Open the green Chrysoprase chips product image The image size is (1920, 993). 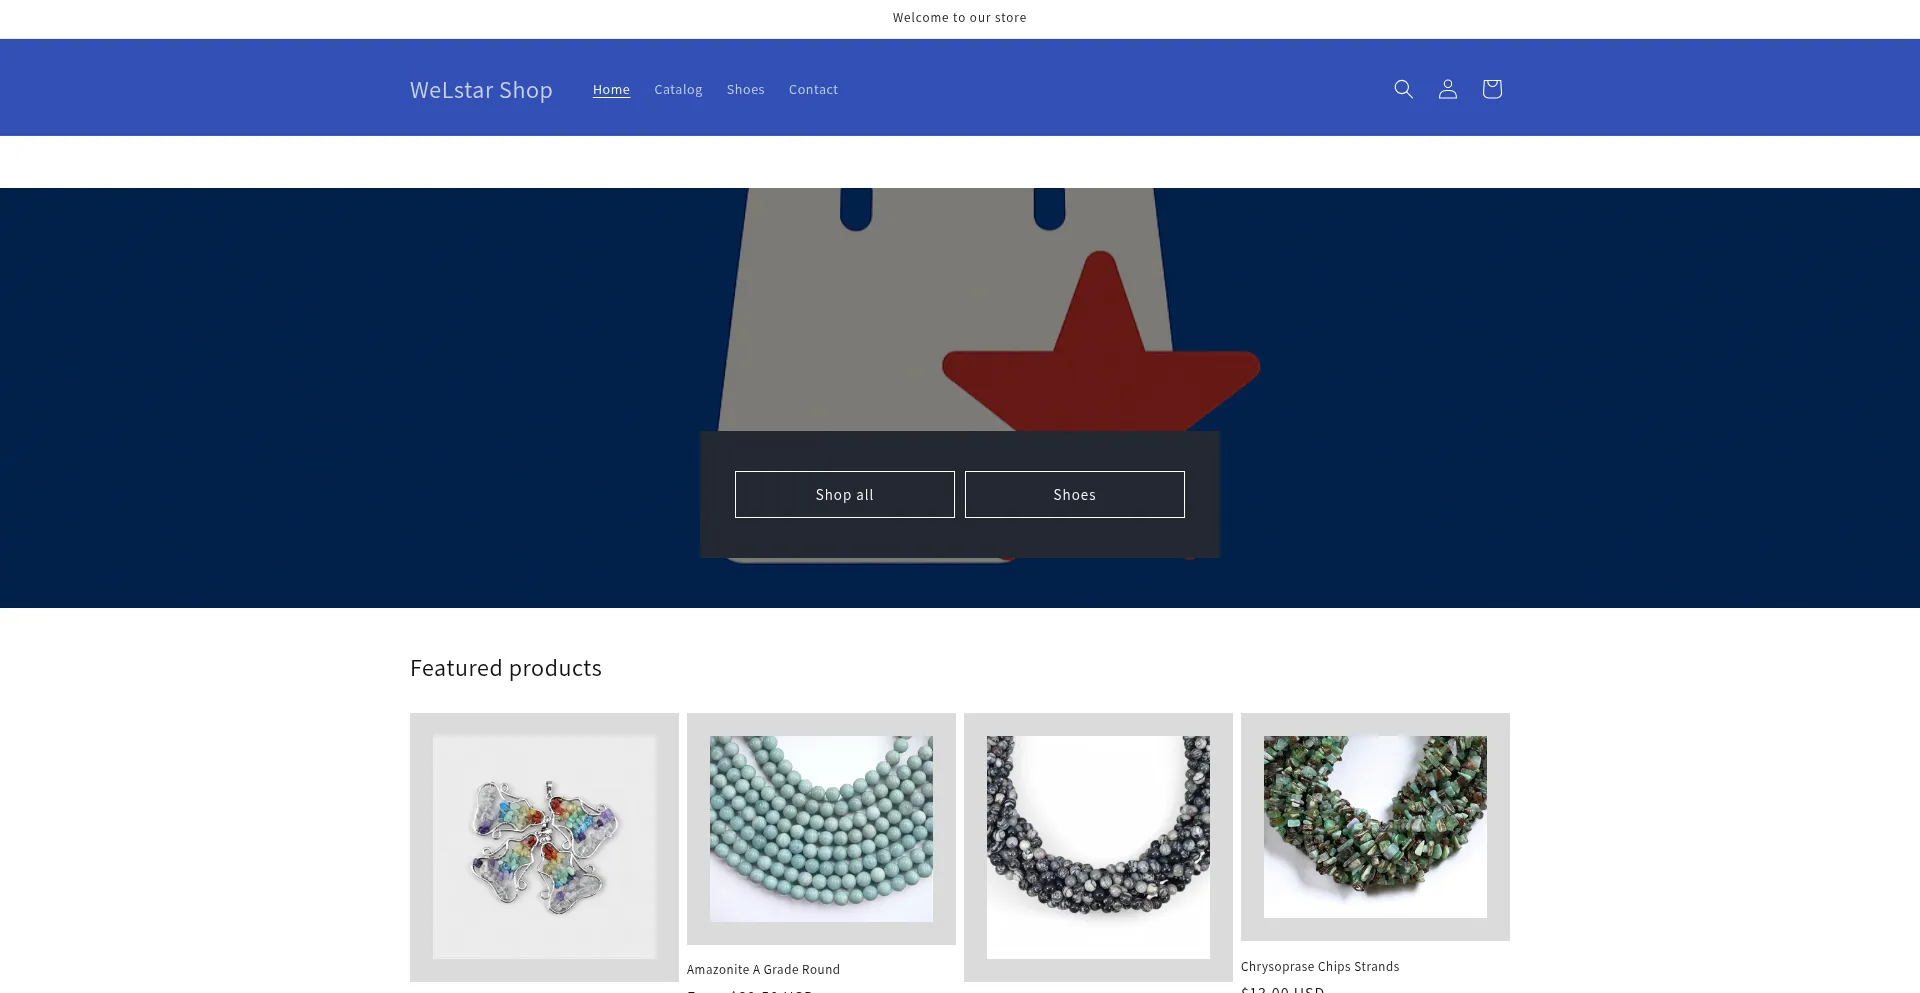coord(1375,826)
